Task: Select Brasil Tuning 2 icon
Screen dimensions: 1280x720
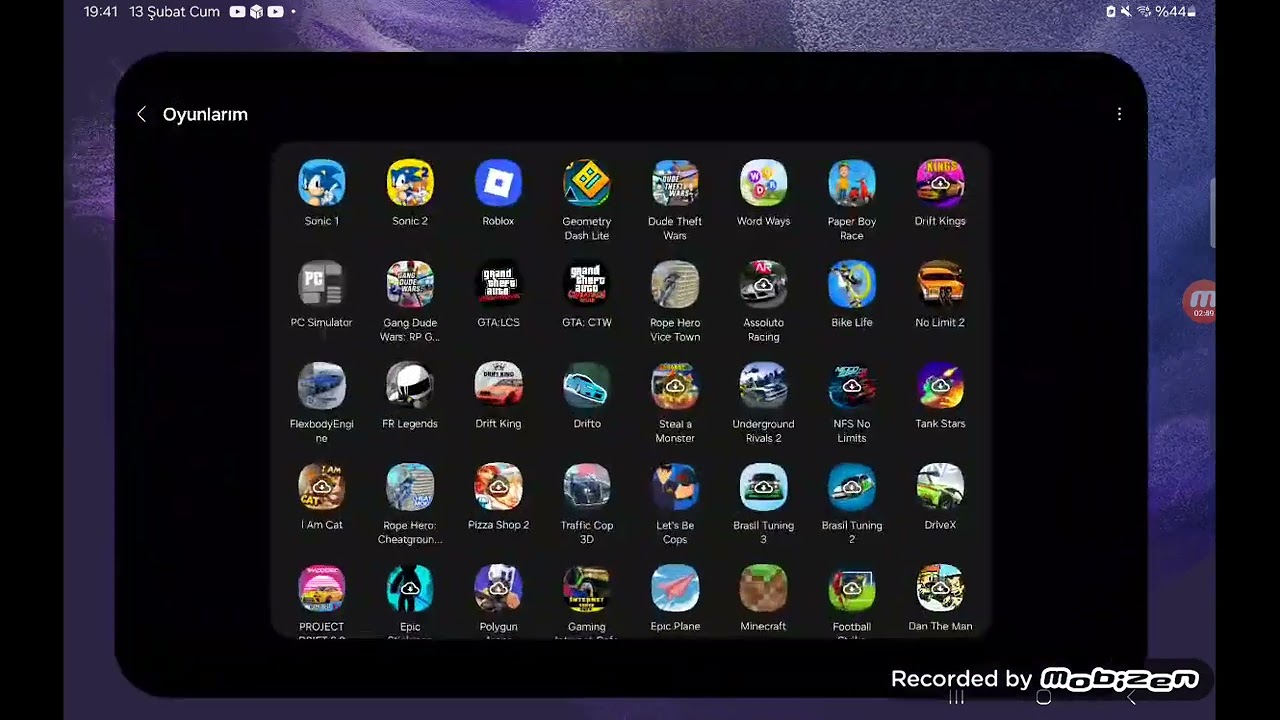Action: [852, 487]
